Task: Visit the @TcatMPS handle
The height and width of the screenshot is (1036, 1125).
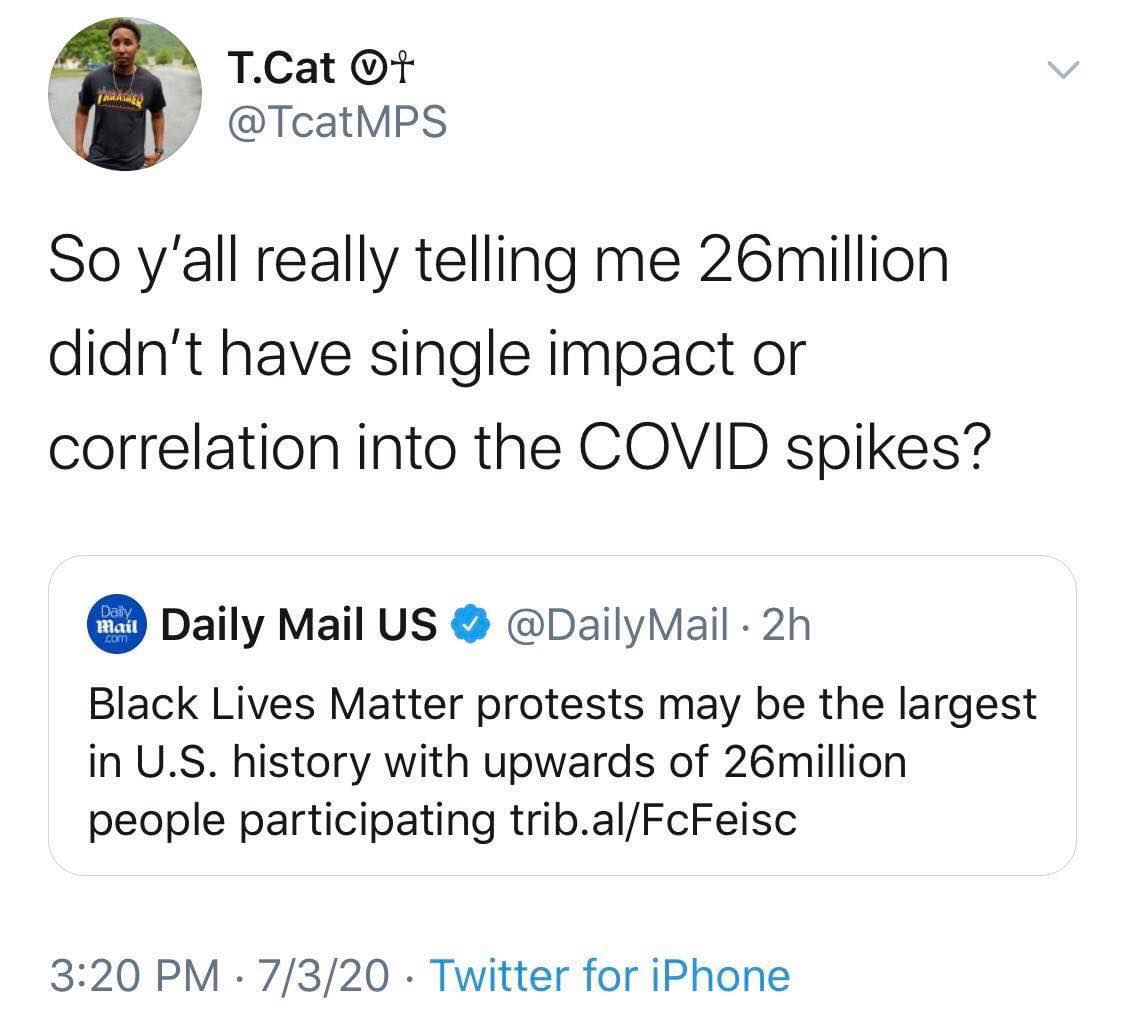Action: click(x=336, y=121)
